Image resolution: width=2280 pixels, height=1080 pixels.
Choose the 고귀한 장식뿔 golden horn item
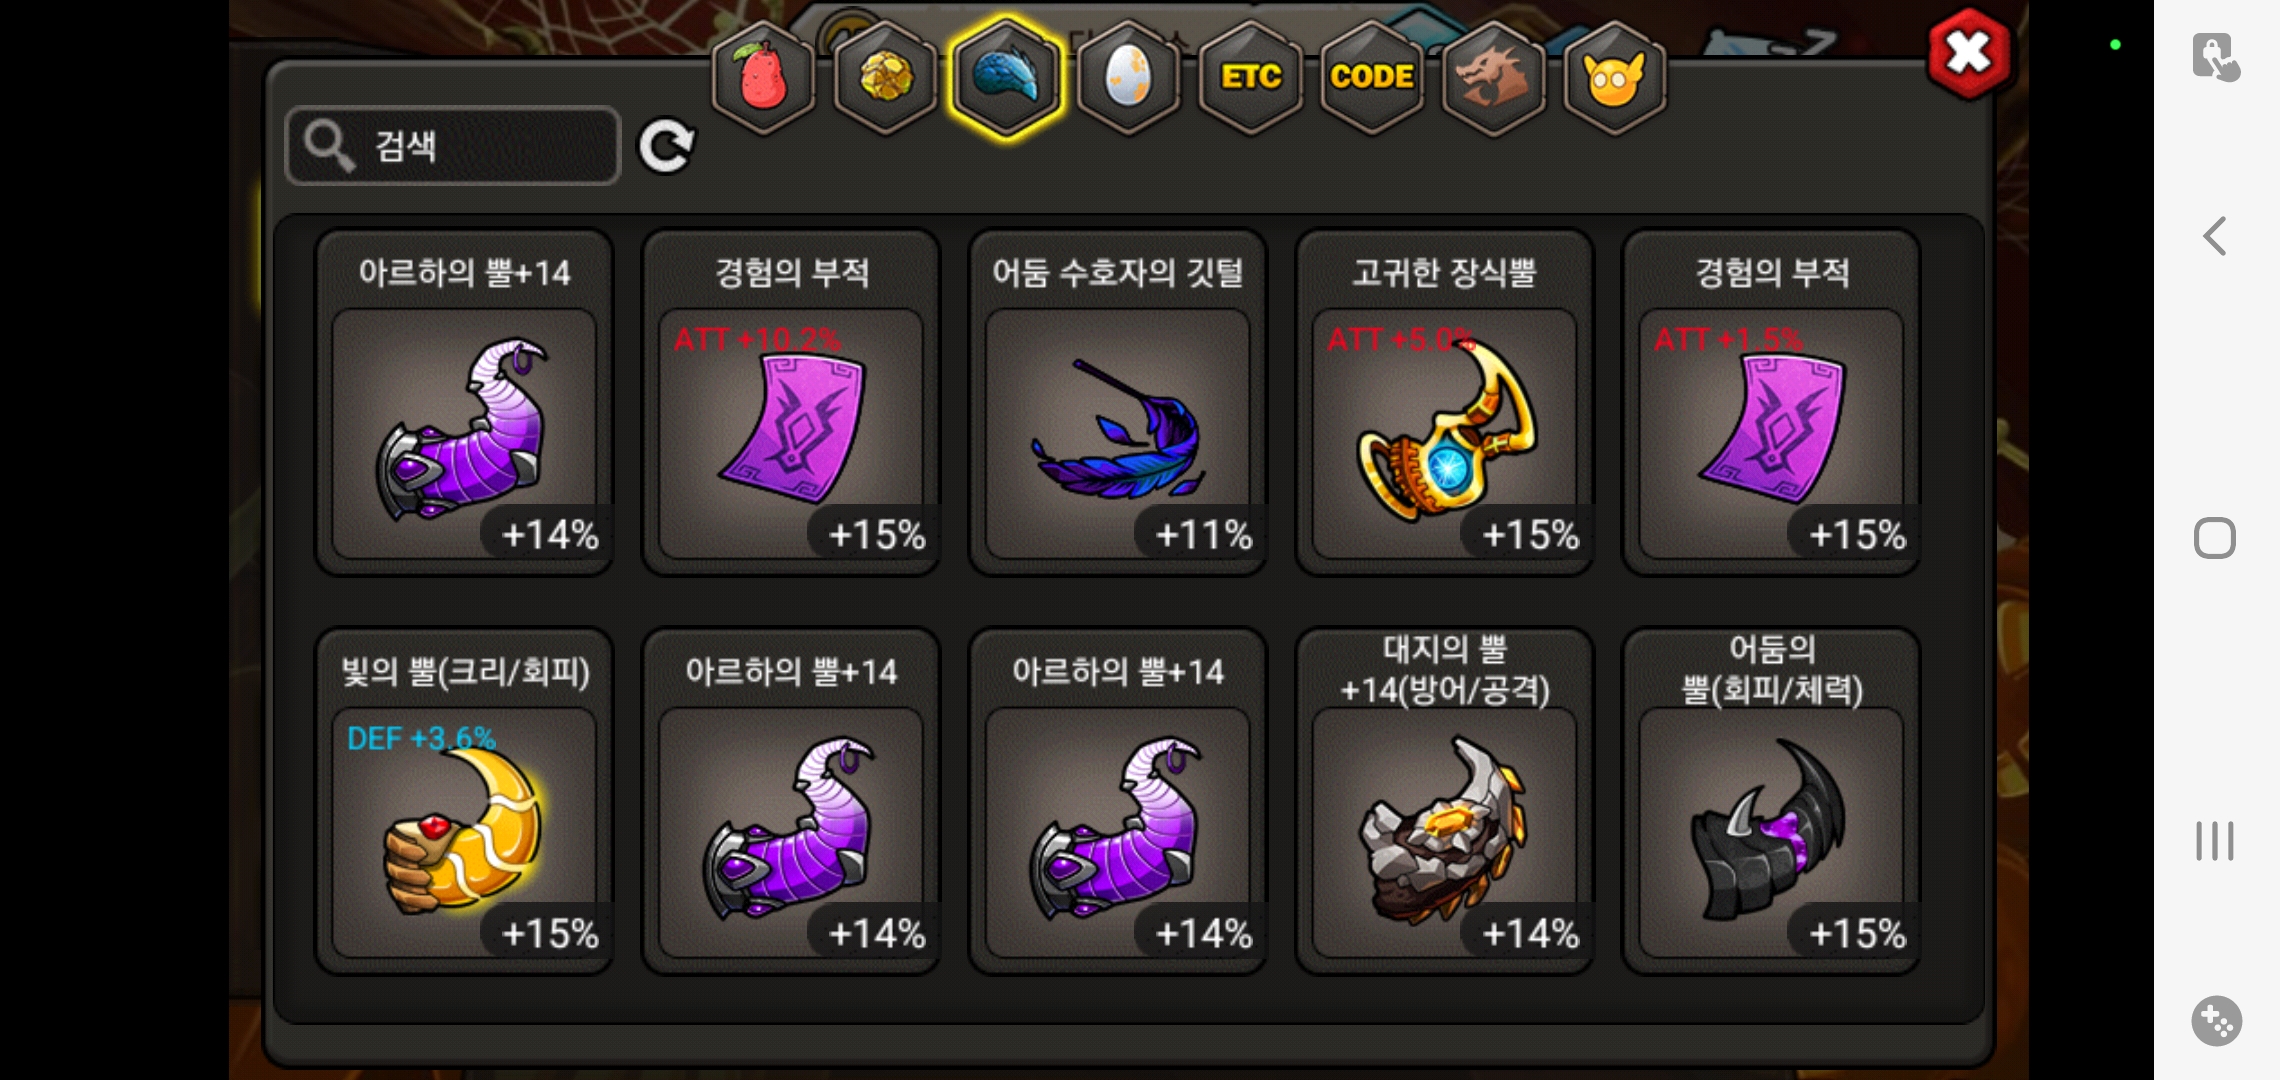tap(1445, 403)
